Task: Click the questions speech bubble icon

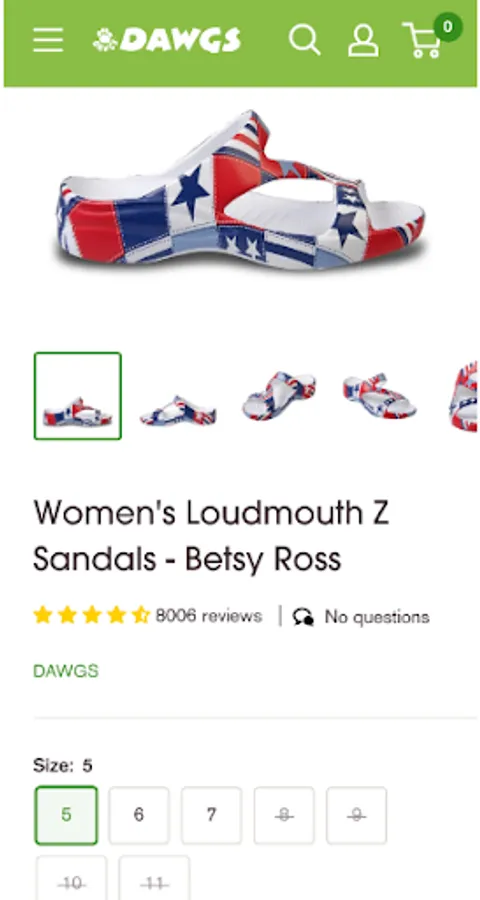Action: (303, 616)
